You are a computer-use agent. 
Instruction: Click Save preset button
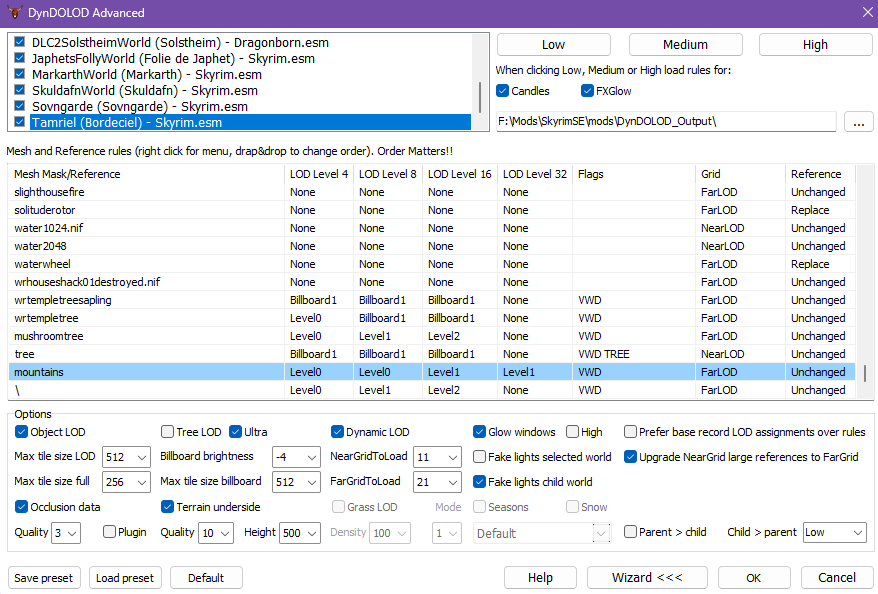(44, 578)
